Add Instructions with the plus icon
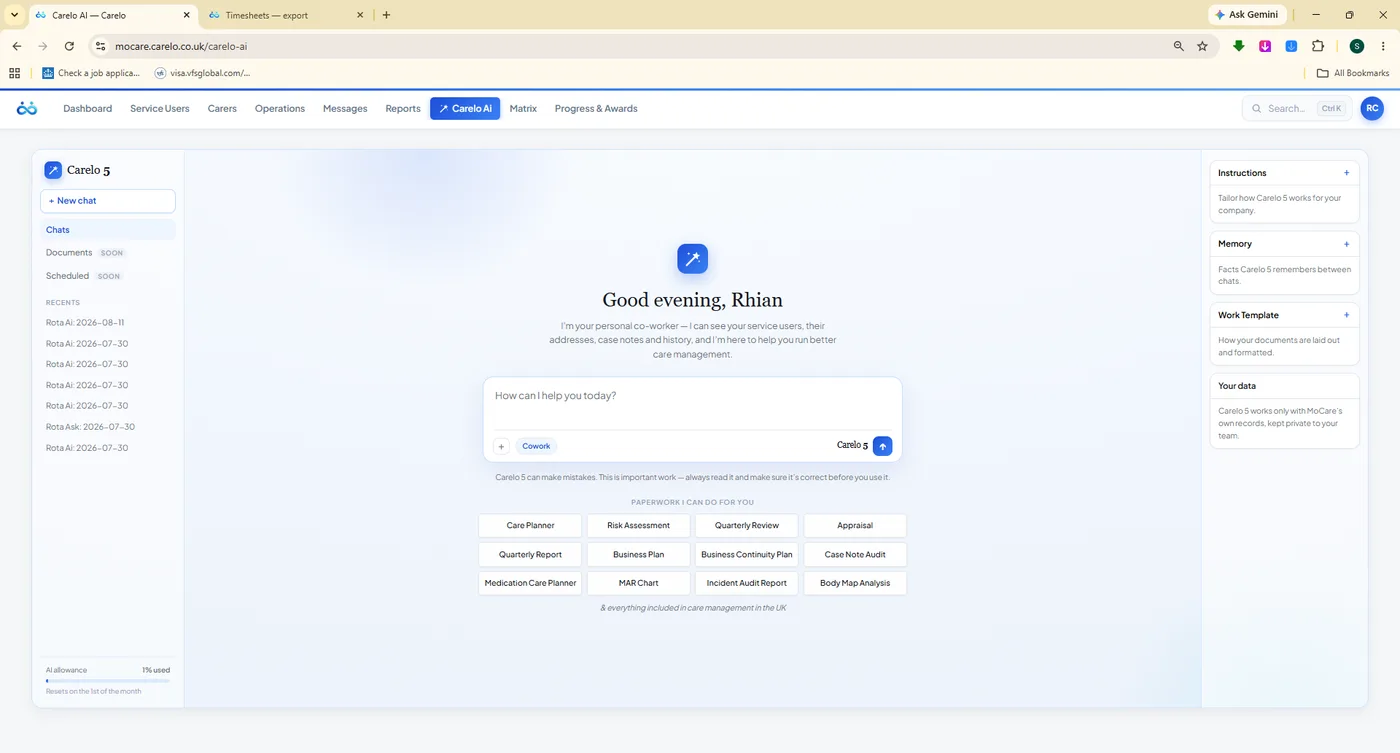Image resolution: width=1400 pixels, height=753 pixels. [x=1346, y=173]
